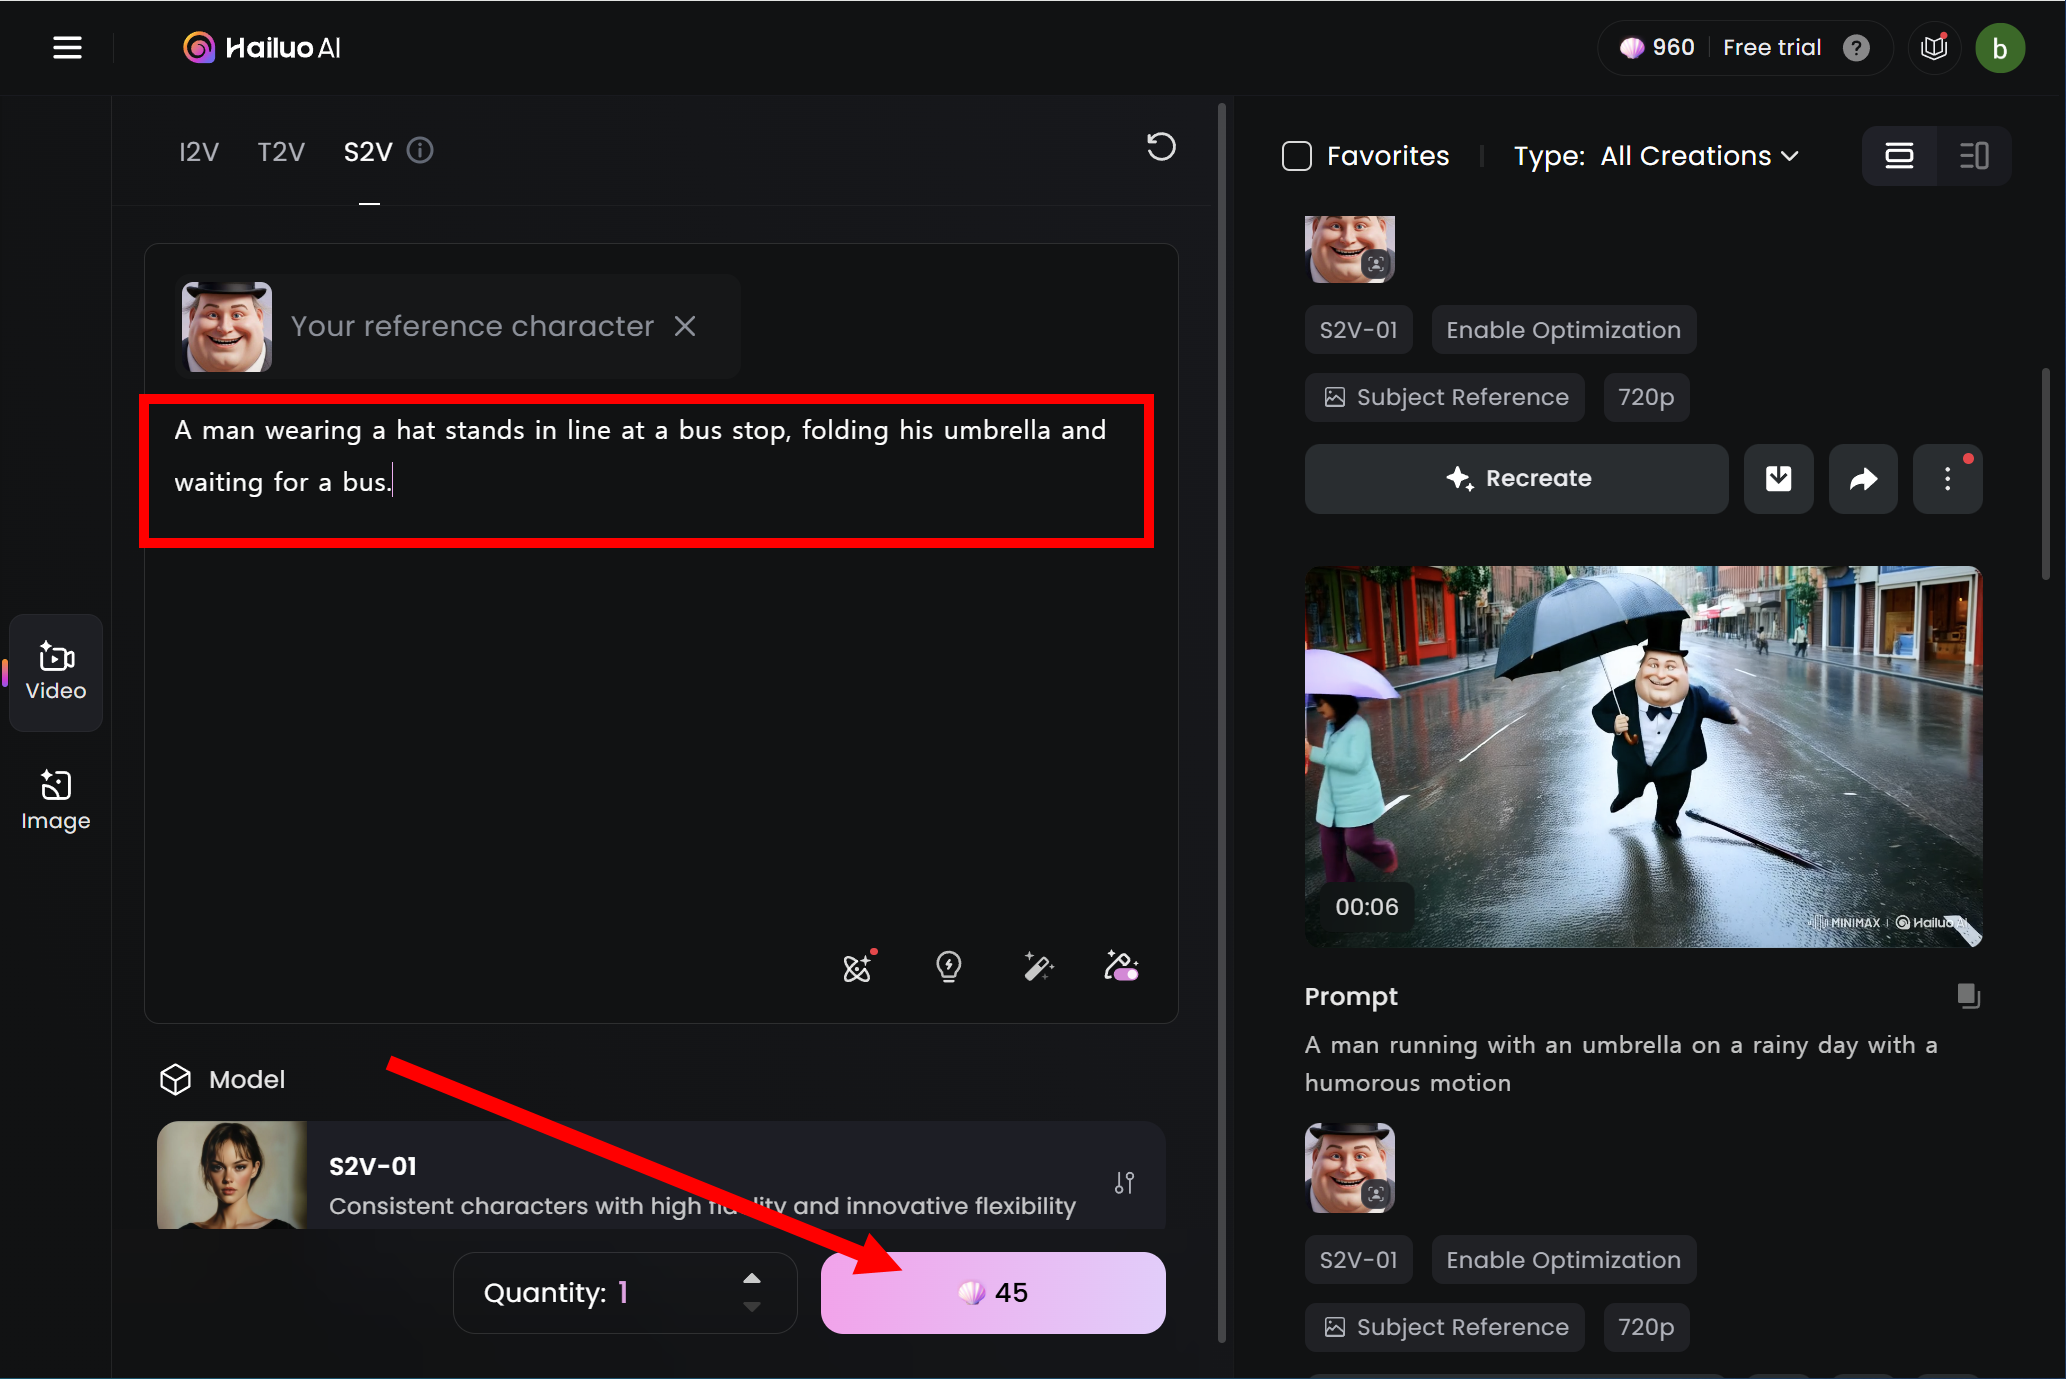2066x1379 pixels.
Task: Open the All Creations type dropdown
Action: click(1699, 156)
